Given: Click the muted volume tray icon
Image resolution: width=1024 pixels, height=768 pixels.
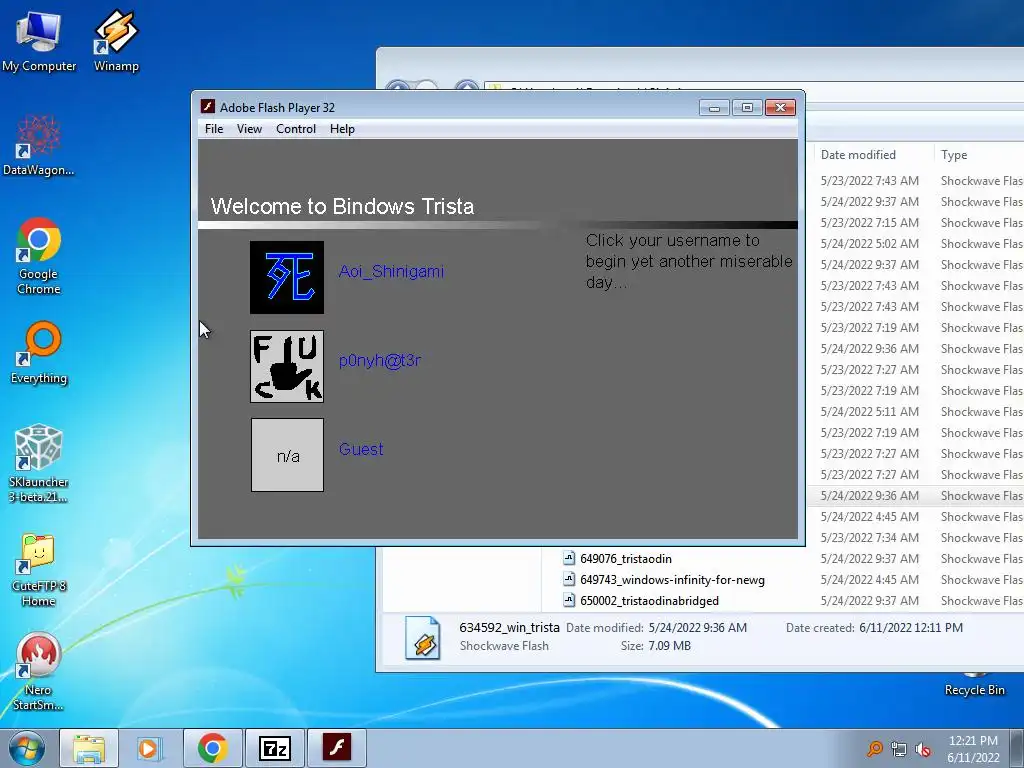Looking at the screenshot, I should 923,749.
